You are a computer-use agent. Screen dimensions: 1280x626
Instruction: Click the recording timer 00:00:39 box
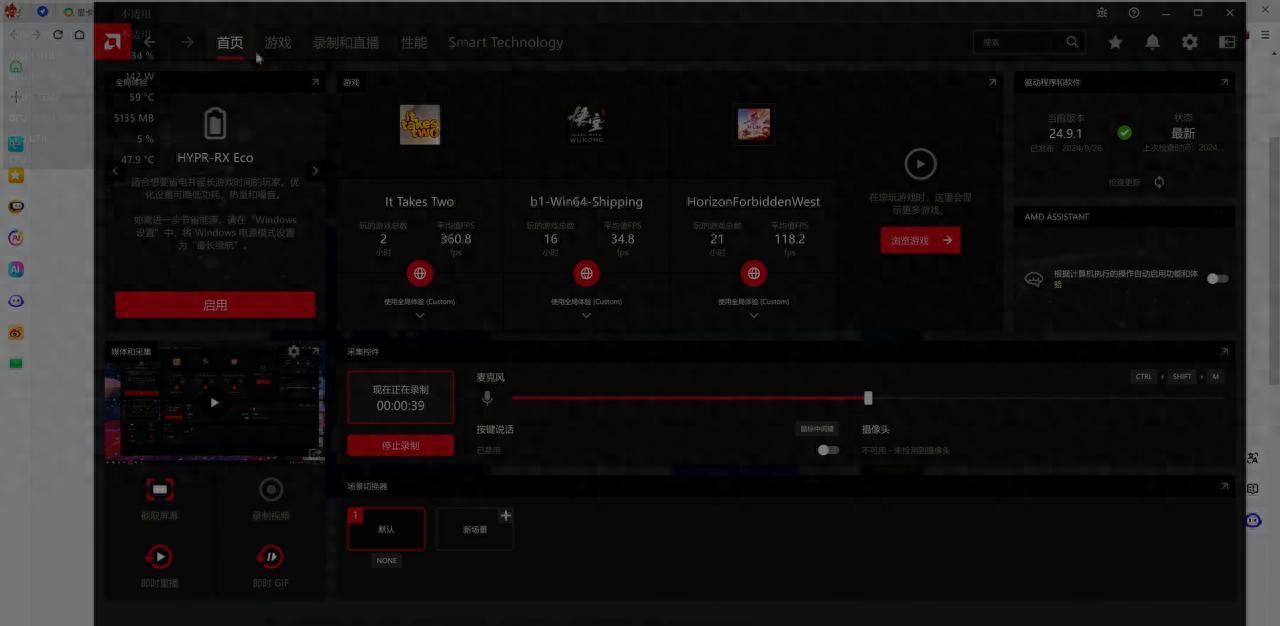pyautogui.click(x=401, y=397)
